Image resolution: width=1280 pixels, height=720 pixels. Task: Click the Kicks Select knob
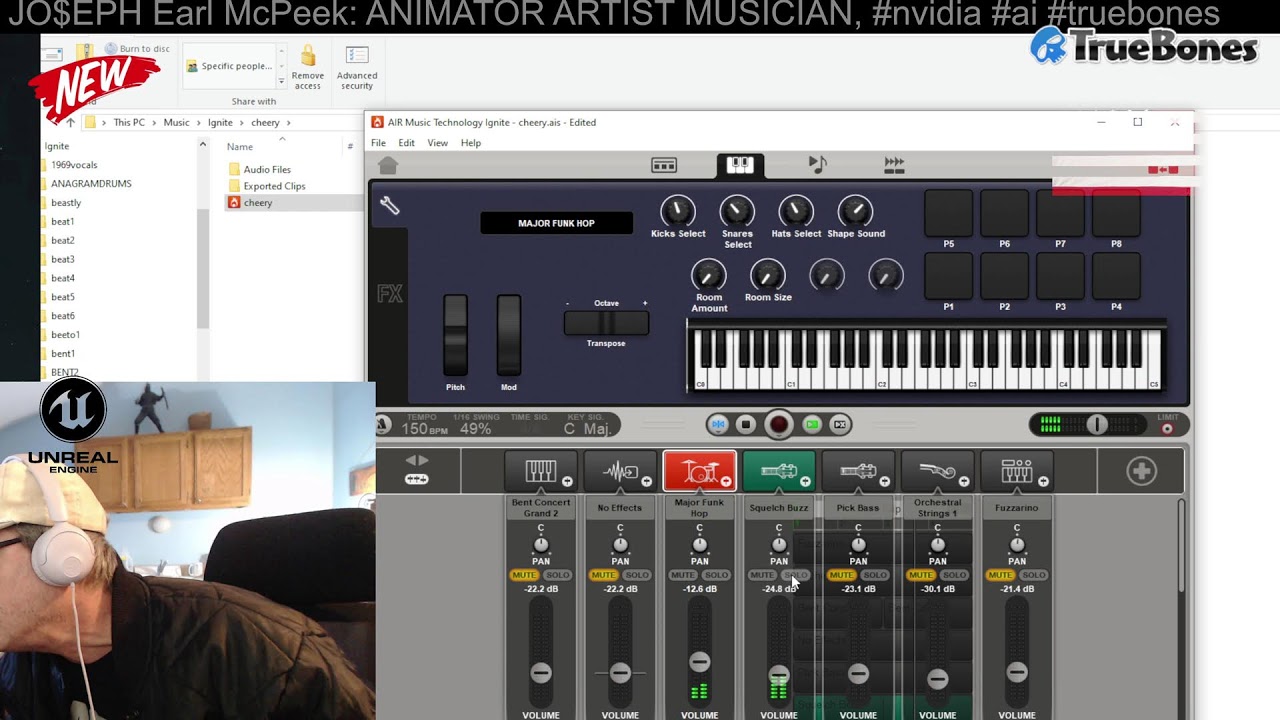(x=677, y=211)
